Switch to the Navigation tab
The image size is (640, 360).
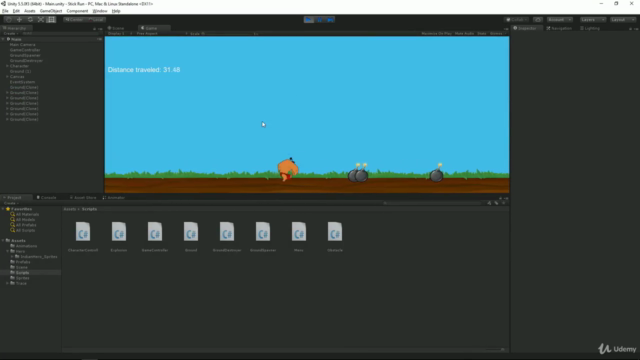pos(560,28)
